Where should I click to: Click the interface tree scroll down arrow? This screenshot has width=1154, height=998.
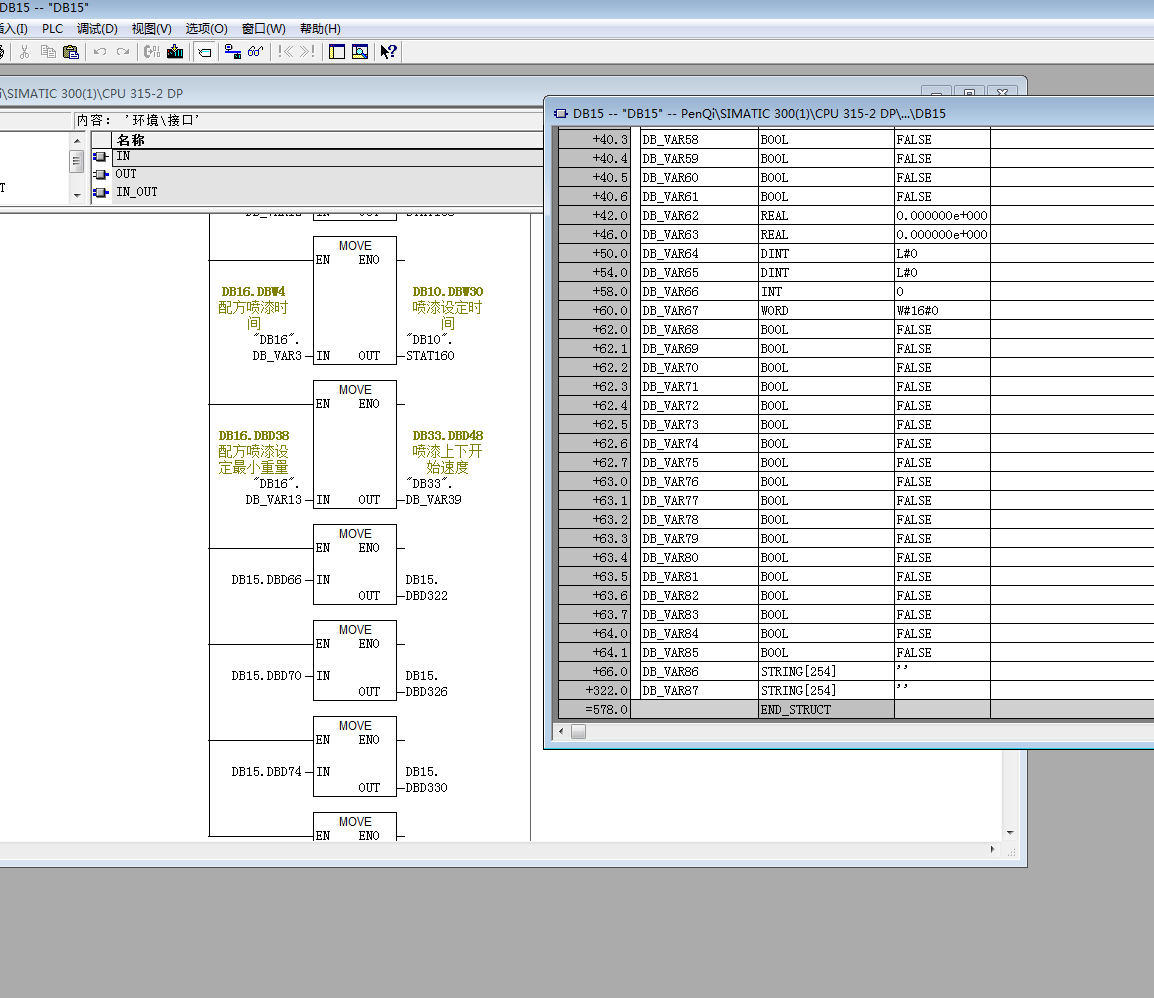click(x=77, y=196)
